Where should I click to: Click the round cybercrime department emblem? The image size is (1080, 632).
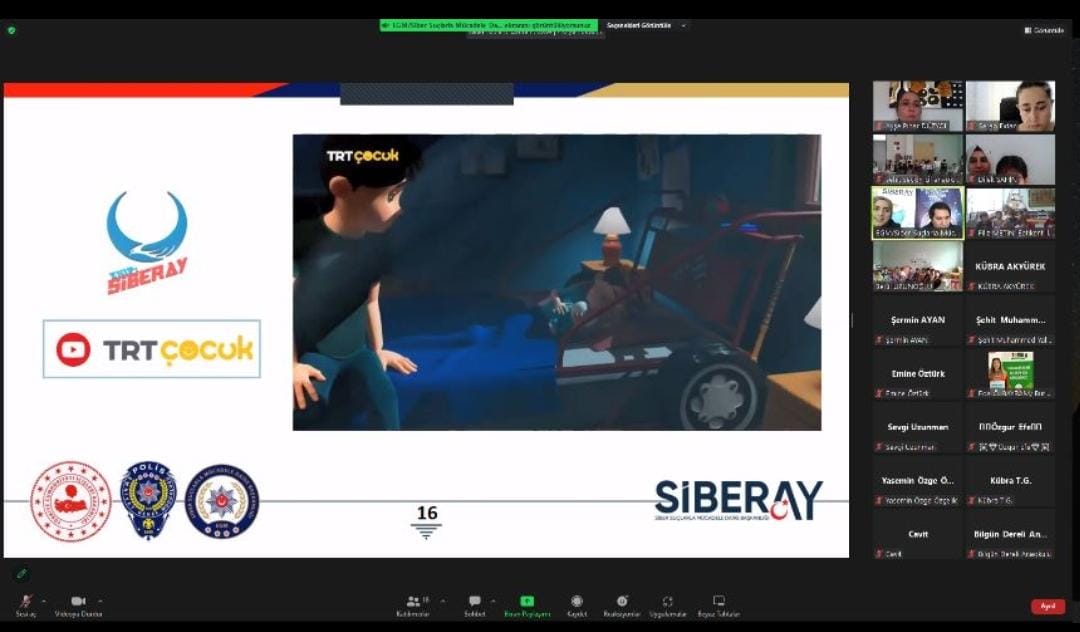[x=222, y=501]
